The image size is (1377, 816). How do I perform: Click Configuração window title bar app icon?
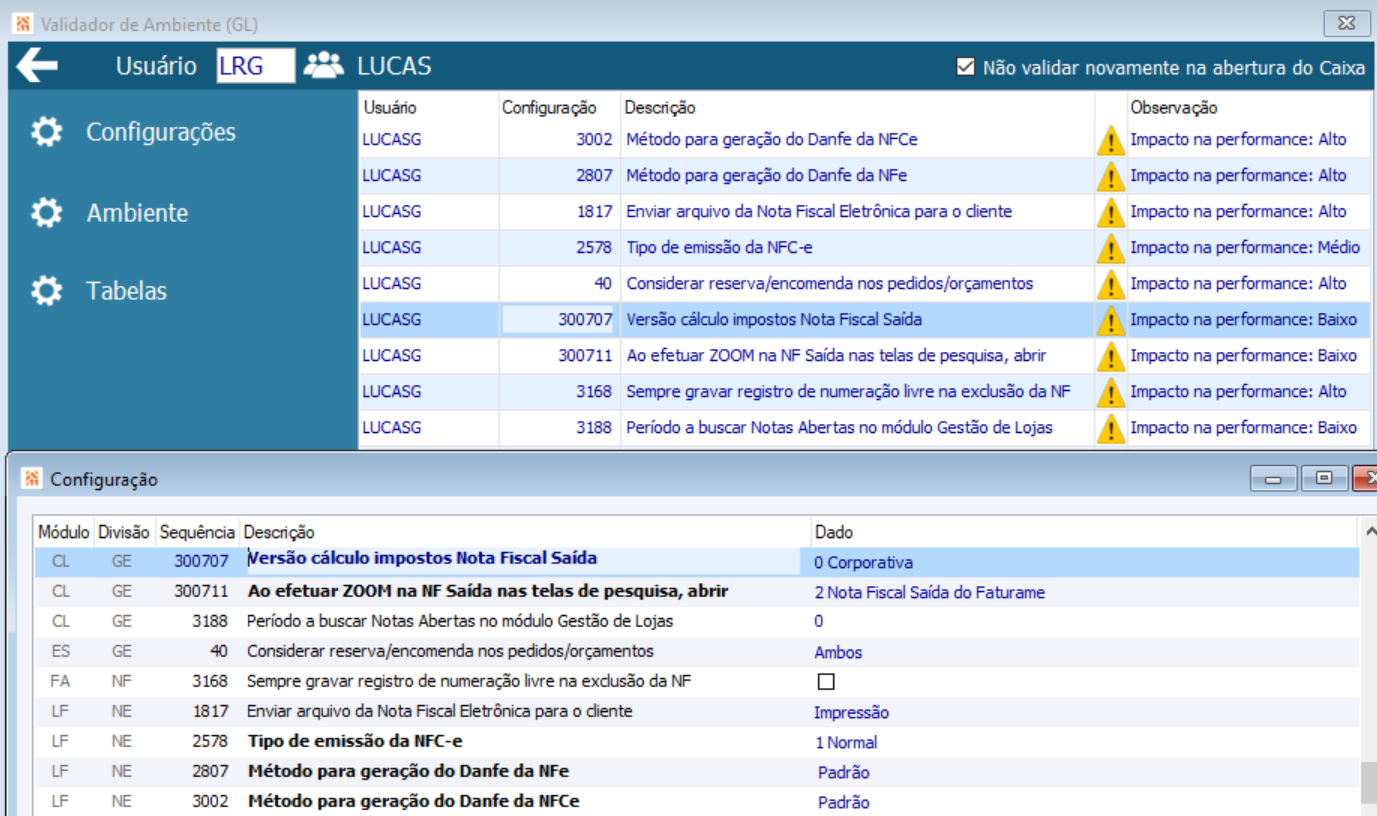[x=33, y=479]
